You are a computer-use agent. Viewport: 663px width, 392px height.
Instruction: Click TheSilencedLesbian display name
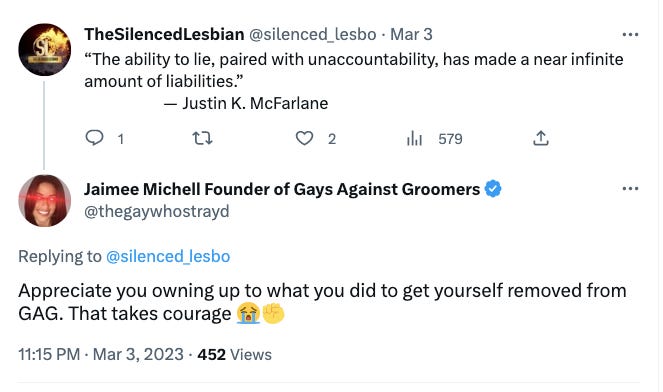tap(164, 34)
